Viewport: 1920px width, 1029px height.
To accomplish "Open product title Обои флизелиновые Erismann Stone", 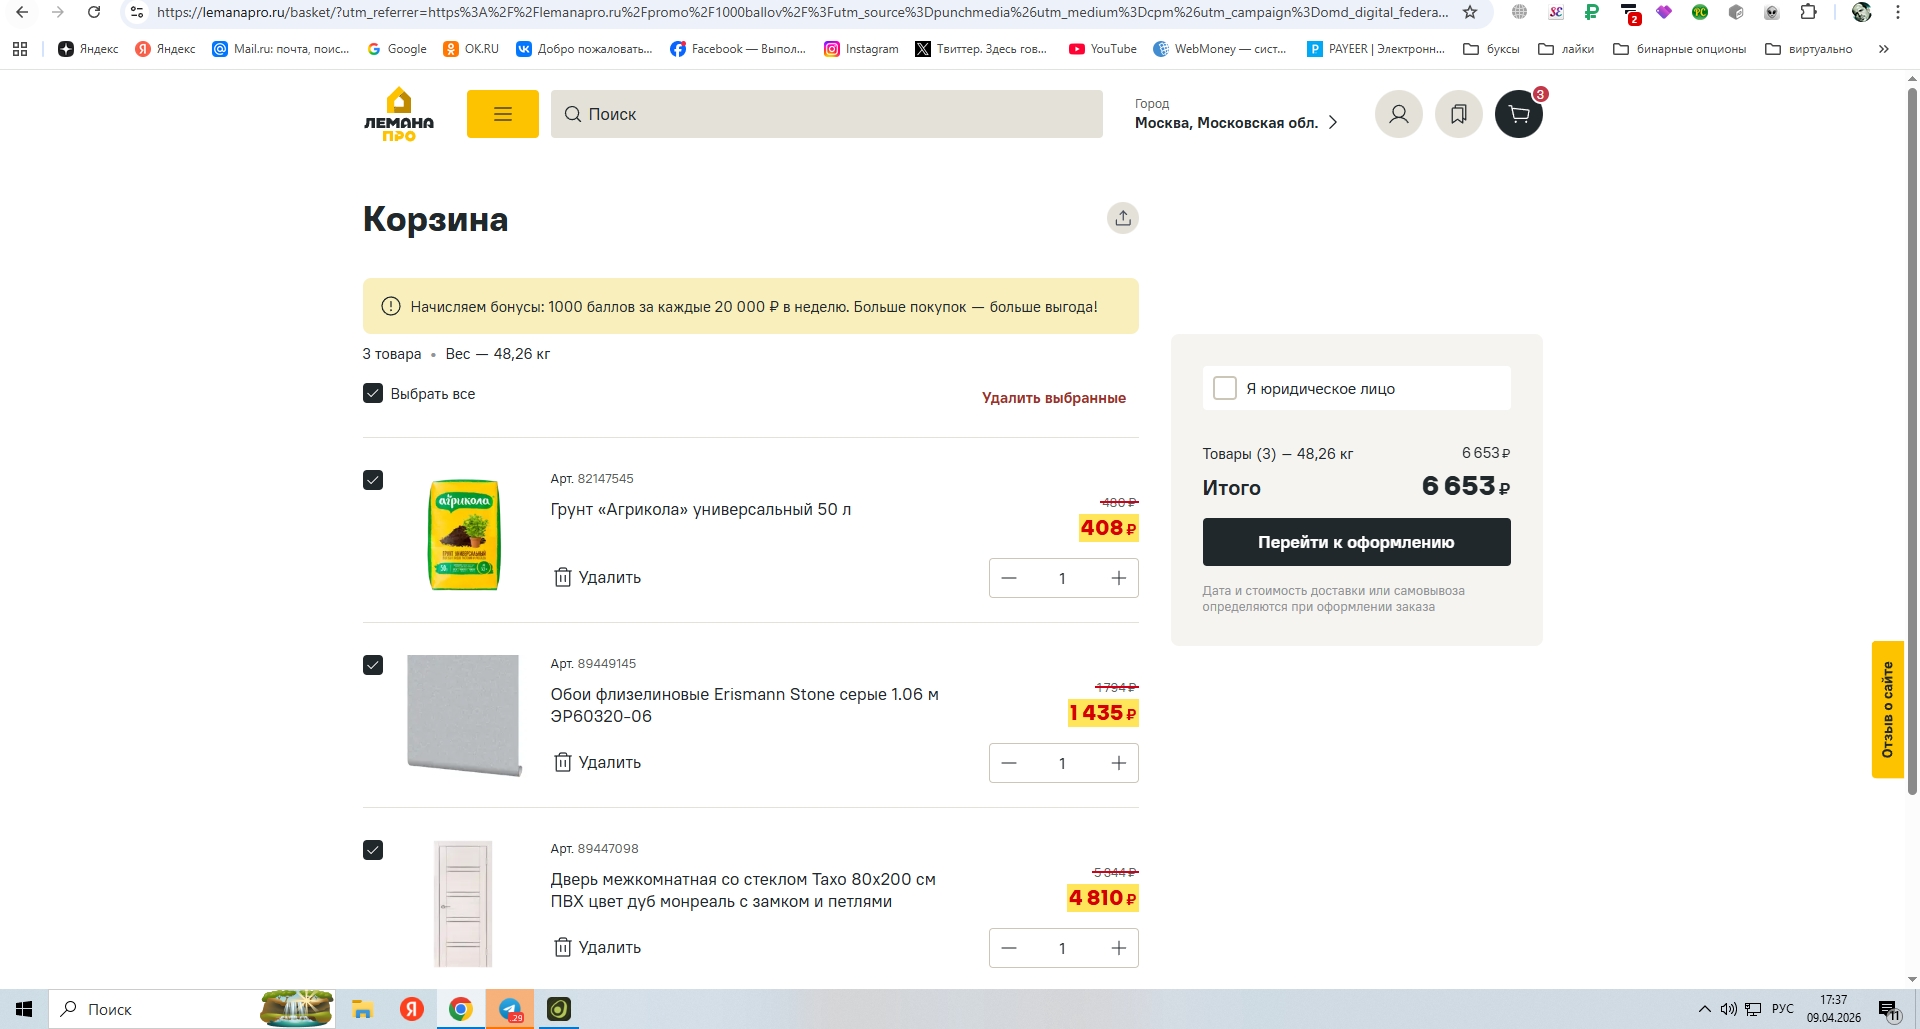I will pyautogui.click(x=745, y=705).
